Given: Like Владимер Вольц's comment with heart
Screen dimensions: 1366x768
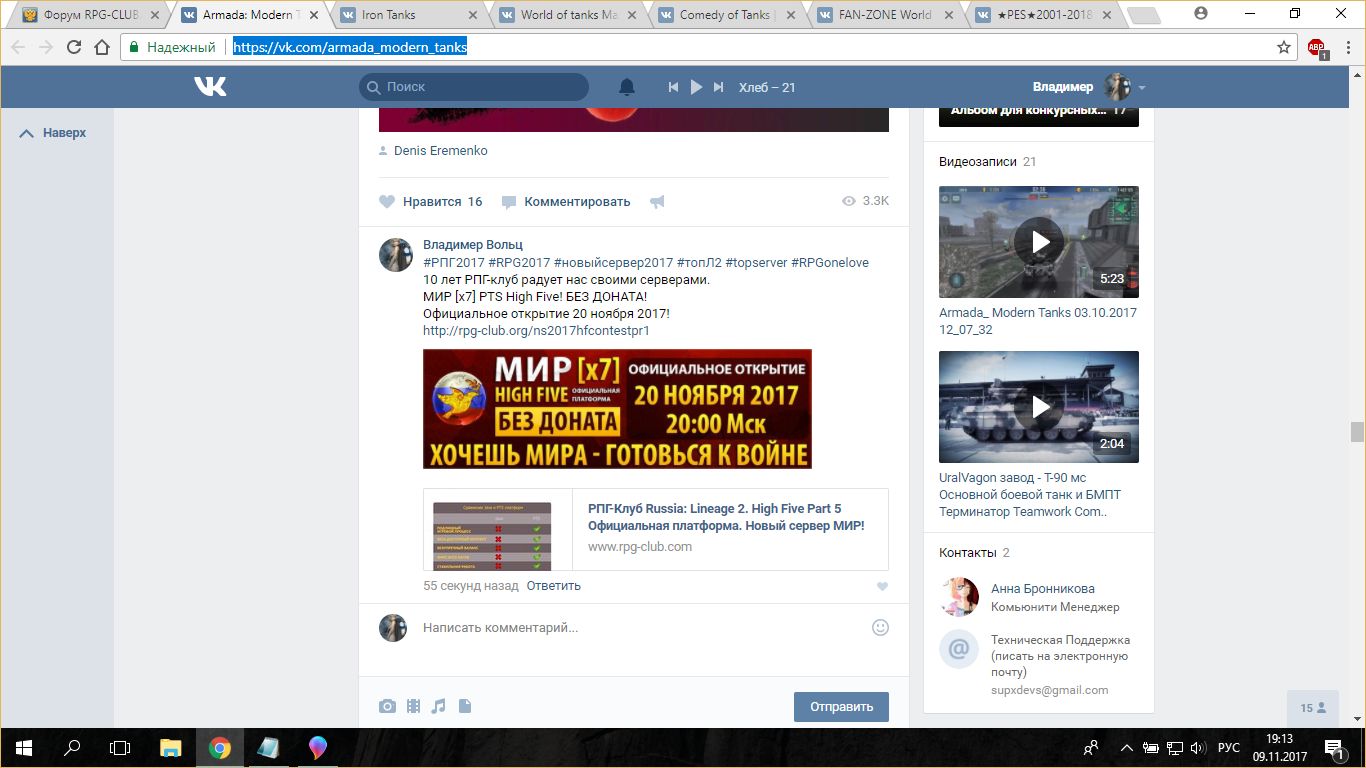Looking at the screenshot, I should pos(881,587).
